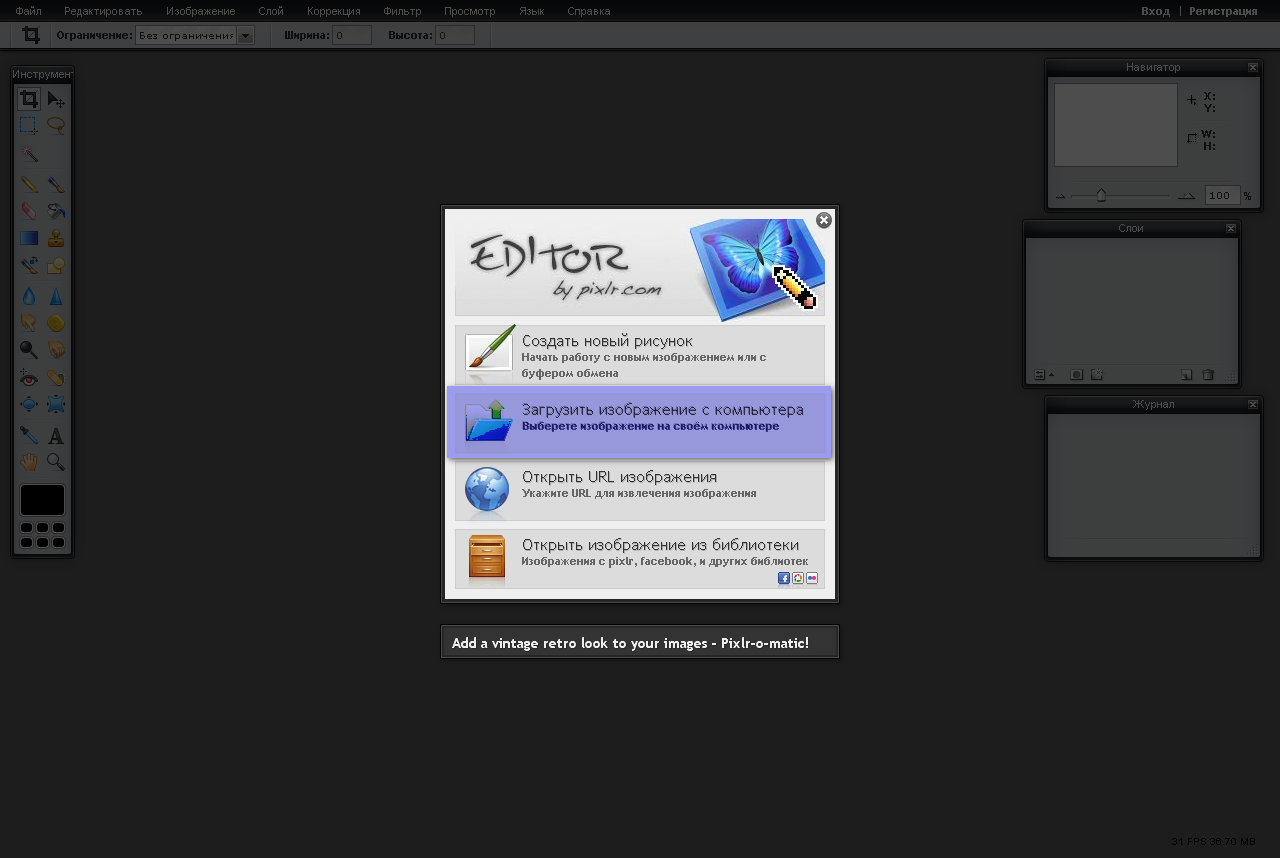
Task: Click the zoom in icon in Навигатор
Action: (1187, 197)
